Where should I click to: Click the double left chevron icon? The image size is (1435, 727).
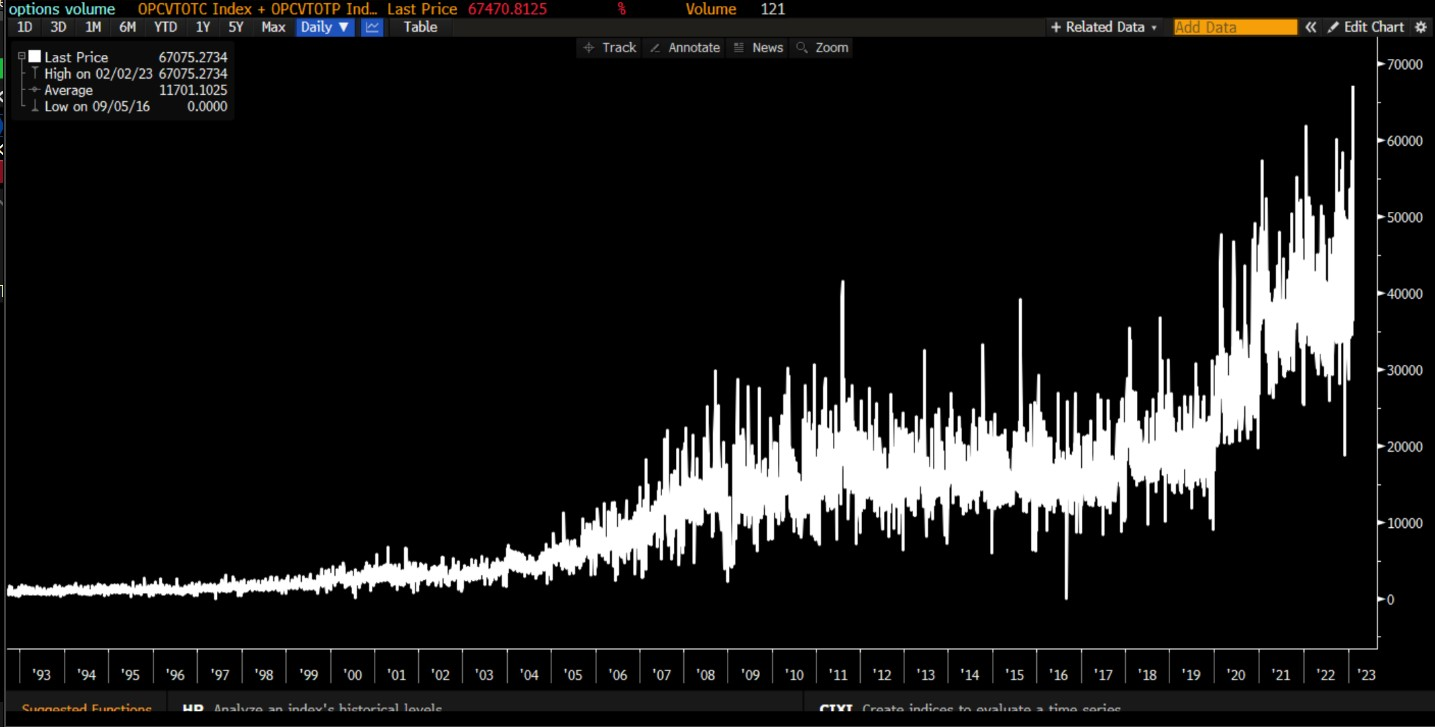(1310, 27)
